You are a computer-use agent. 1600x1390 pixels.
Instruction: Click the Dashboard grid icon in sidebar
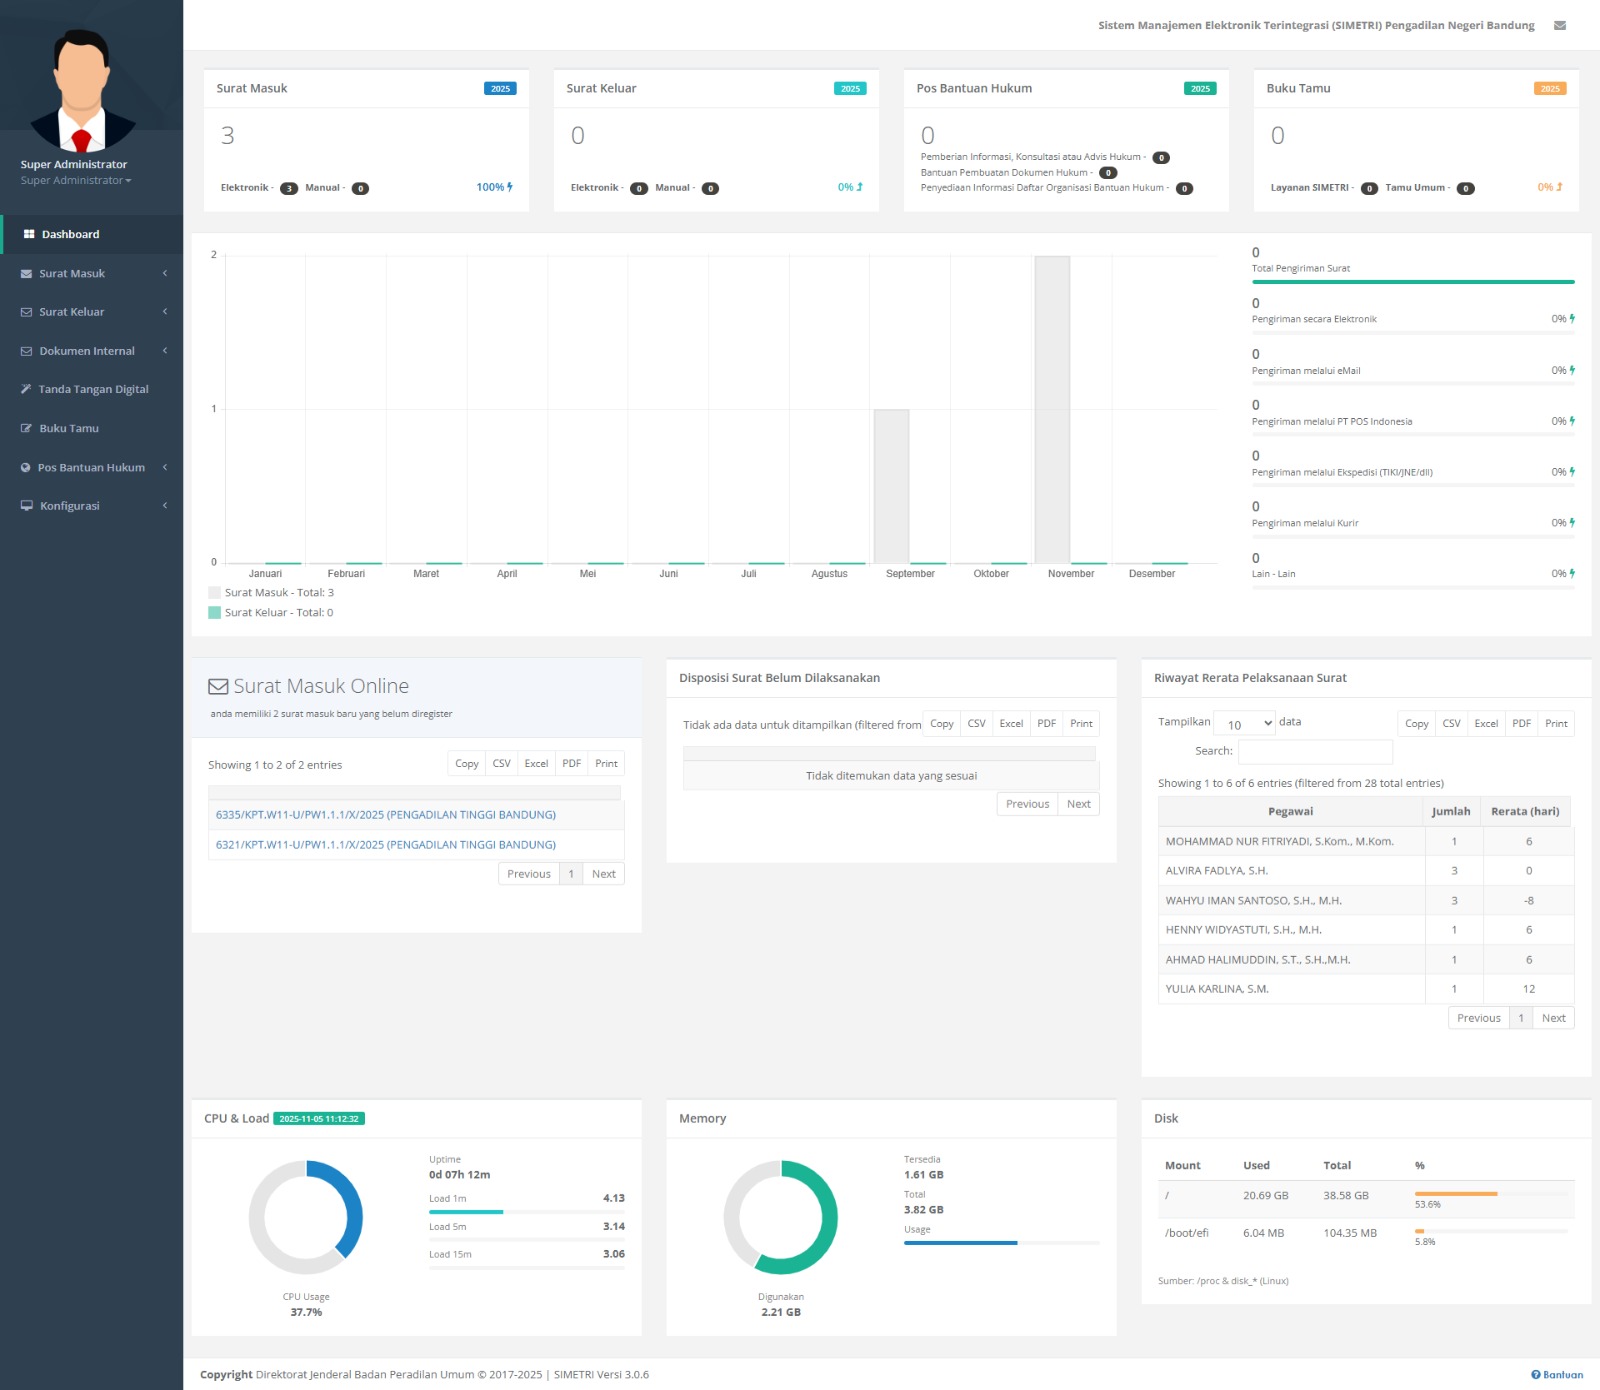29,234
